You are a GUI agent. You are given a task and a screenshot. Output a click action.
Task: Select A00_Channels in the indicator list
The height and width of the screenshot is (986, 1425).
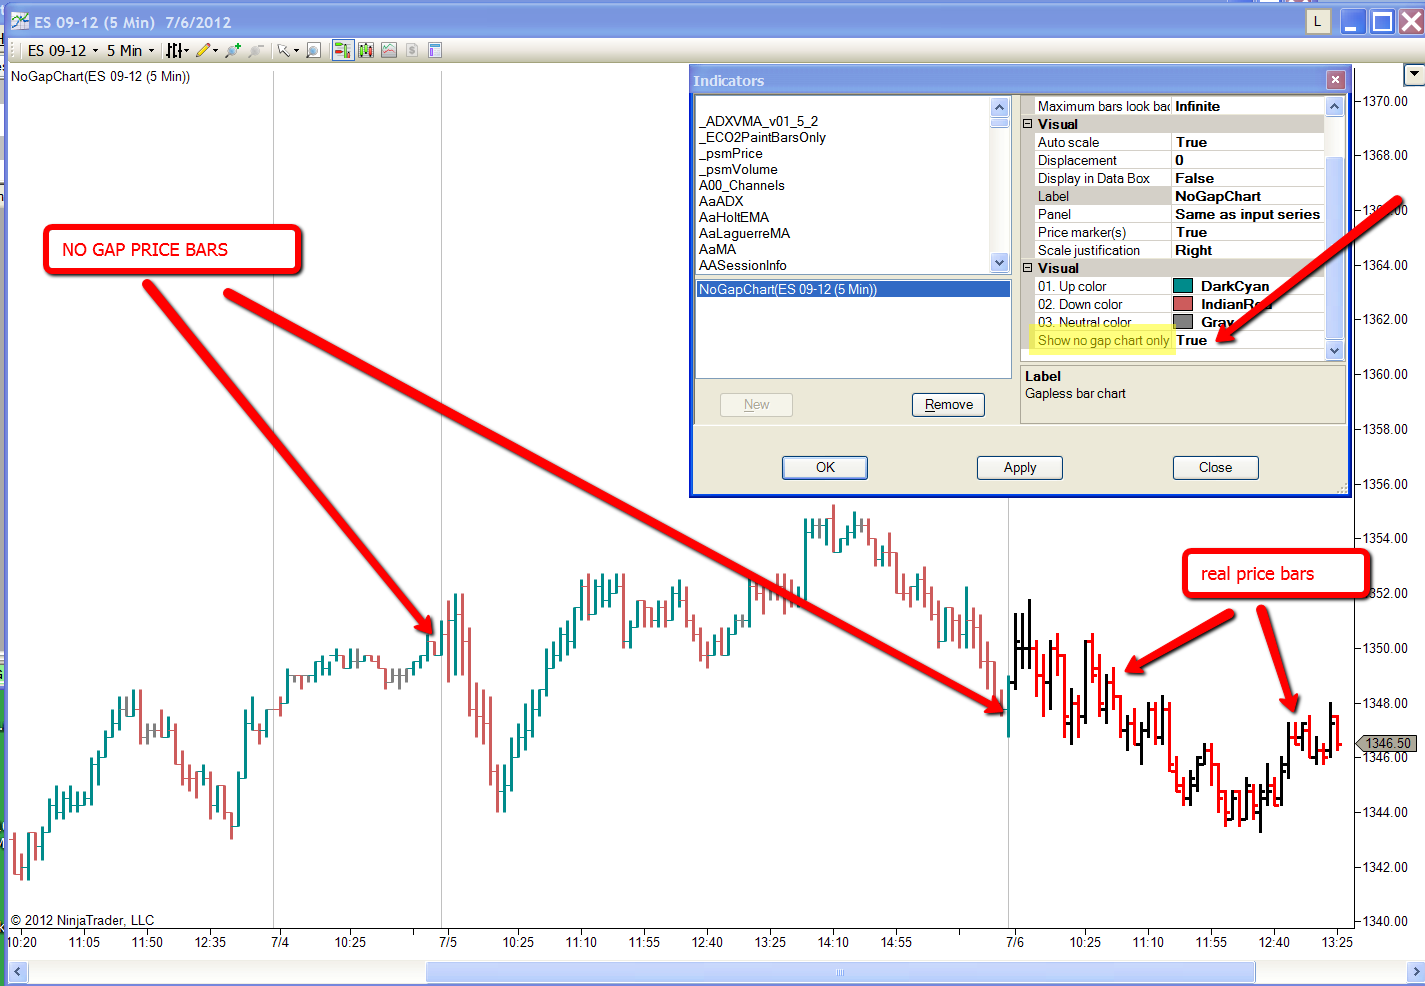tap(742, 185)
